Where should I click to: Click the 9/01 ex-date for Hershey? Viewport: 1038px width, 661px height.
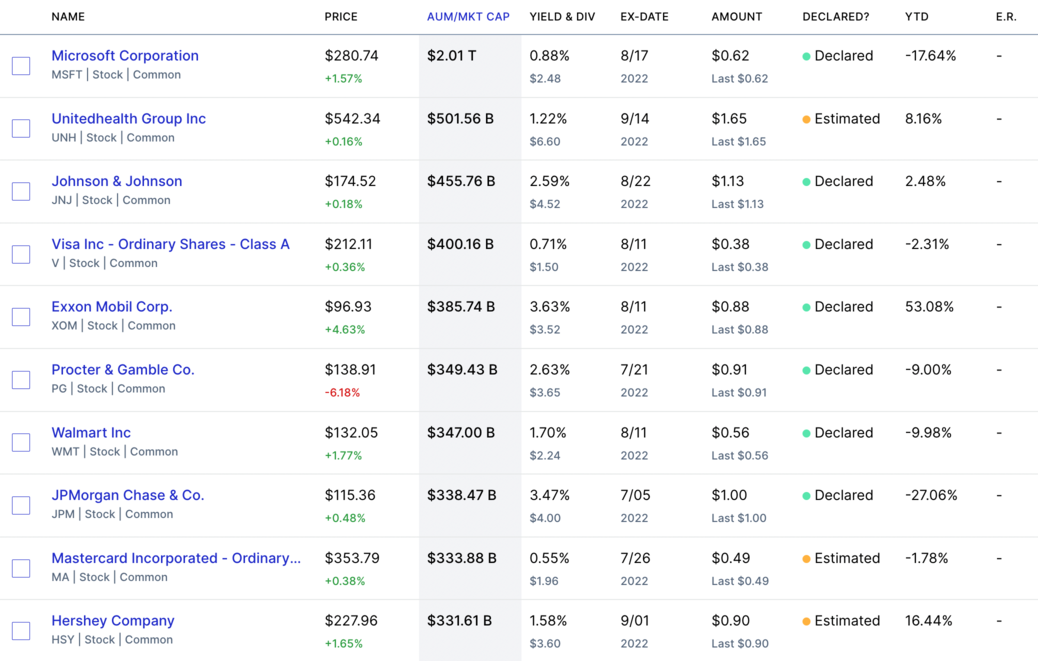coord(636,621)
